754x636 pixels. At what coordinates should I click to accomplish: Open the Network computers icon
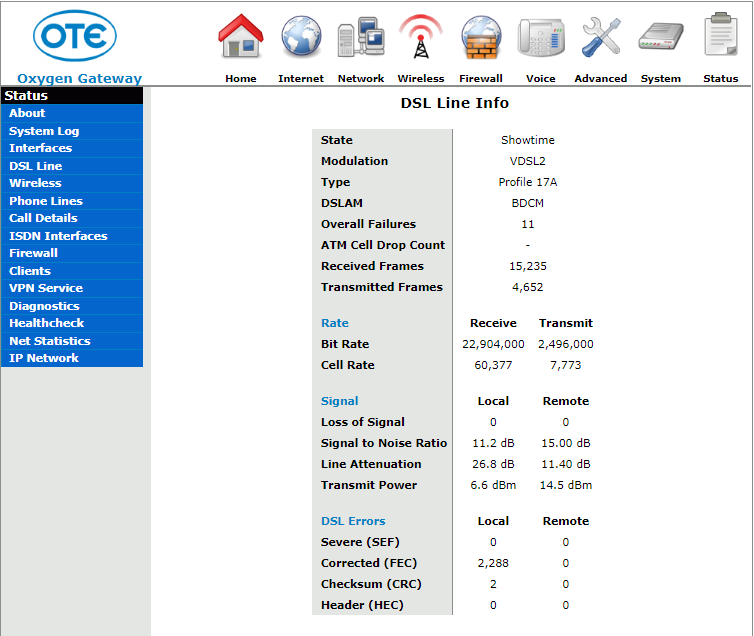tap(361, 37)
